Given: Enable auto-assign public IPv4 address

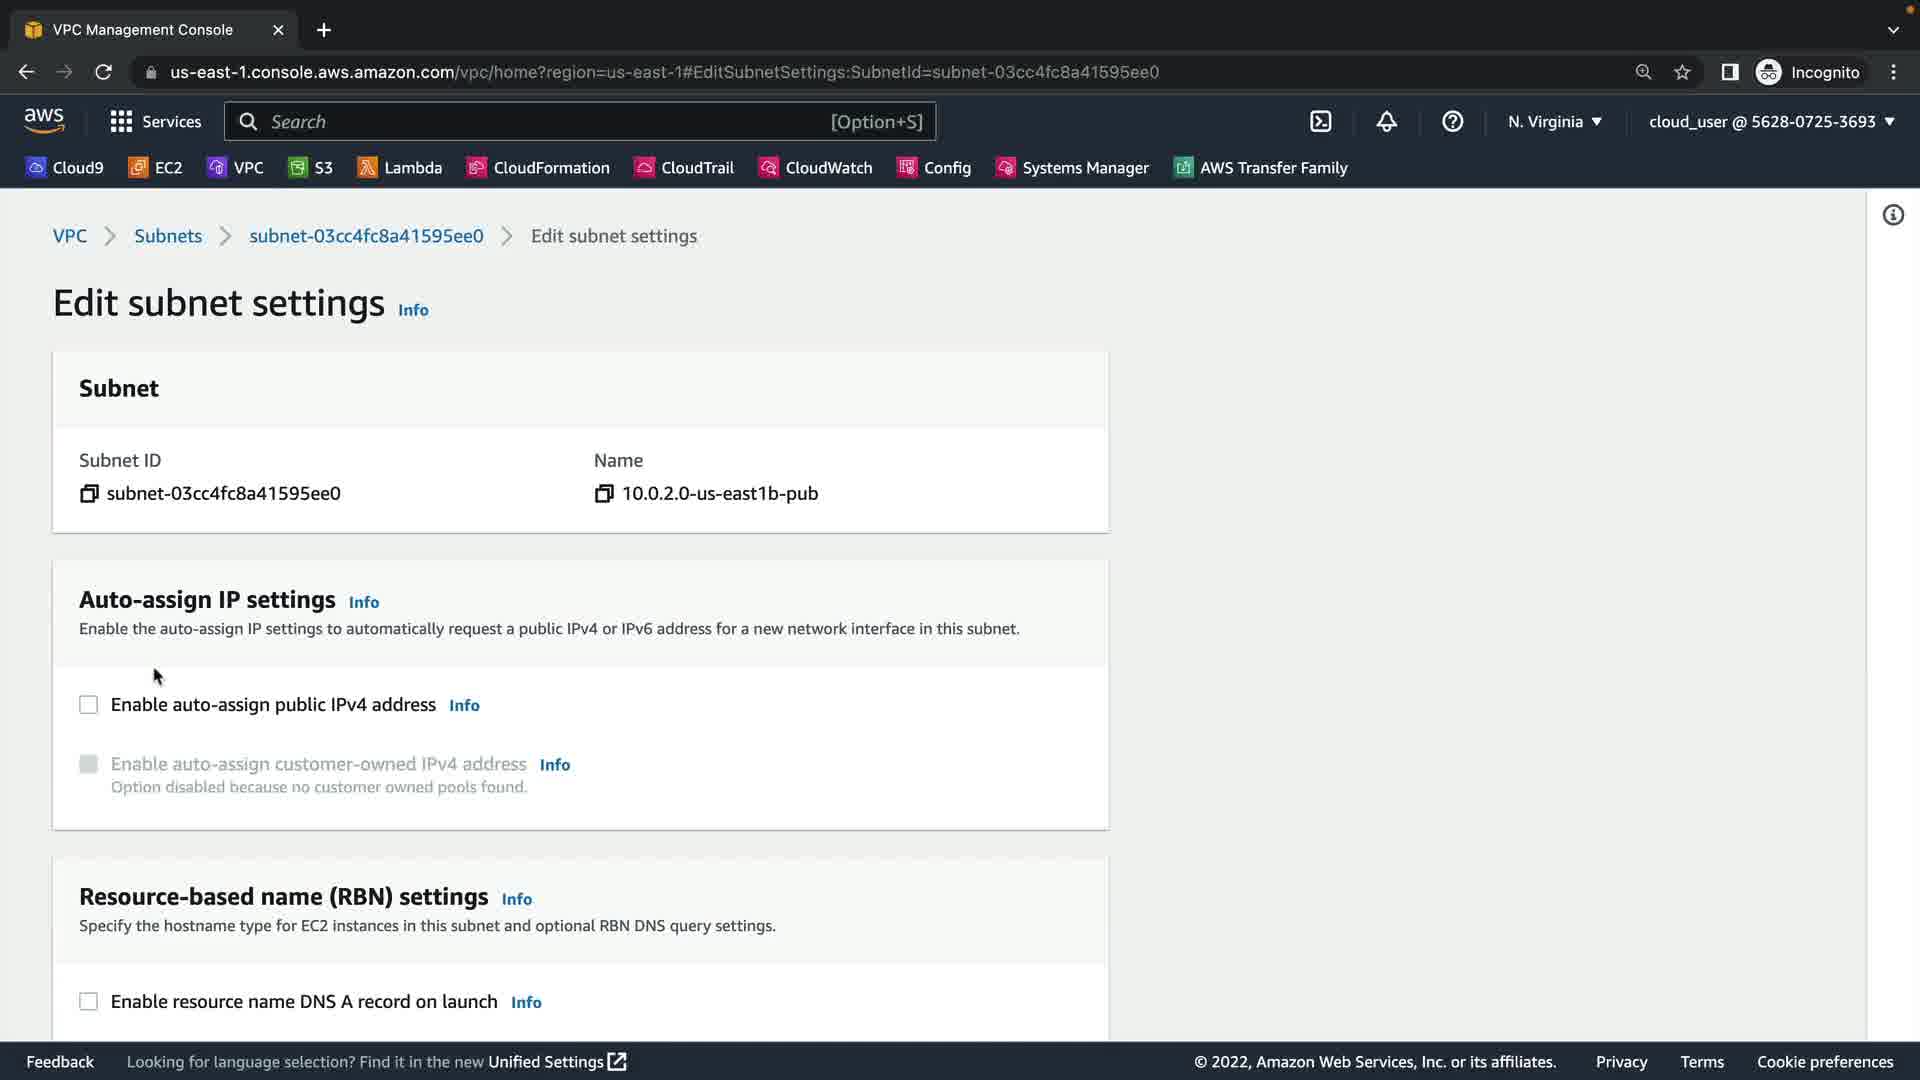Looking at the screenshot, I should pyautogui.click(x=89, y=705).
